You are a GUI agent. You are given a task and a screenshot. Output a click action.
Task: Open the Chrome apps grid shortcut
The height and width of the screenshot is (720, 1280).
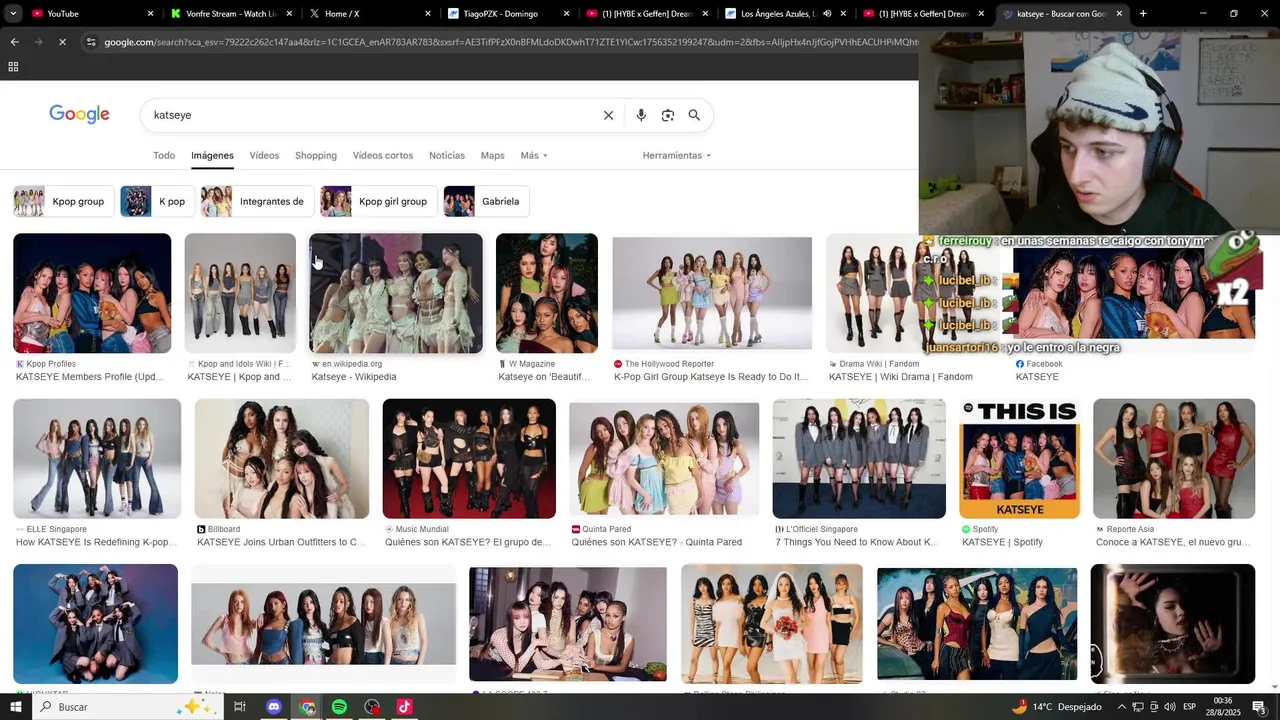pyautogui.click(x=13, y=67)
